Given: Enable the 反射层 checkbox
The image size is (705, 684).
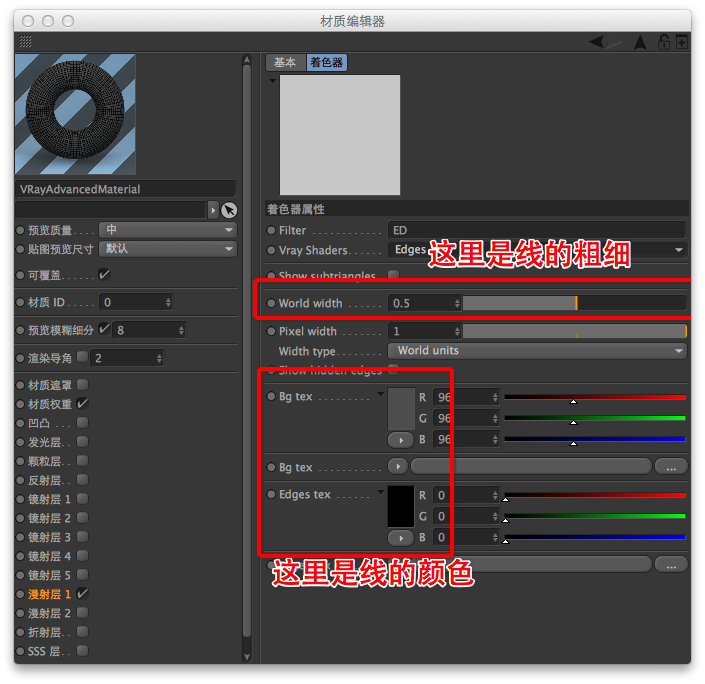Looking at the screenshot, I should pyautogui.click(x=82, y=479).
